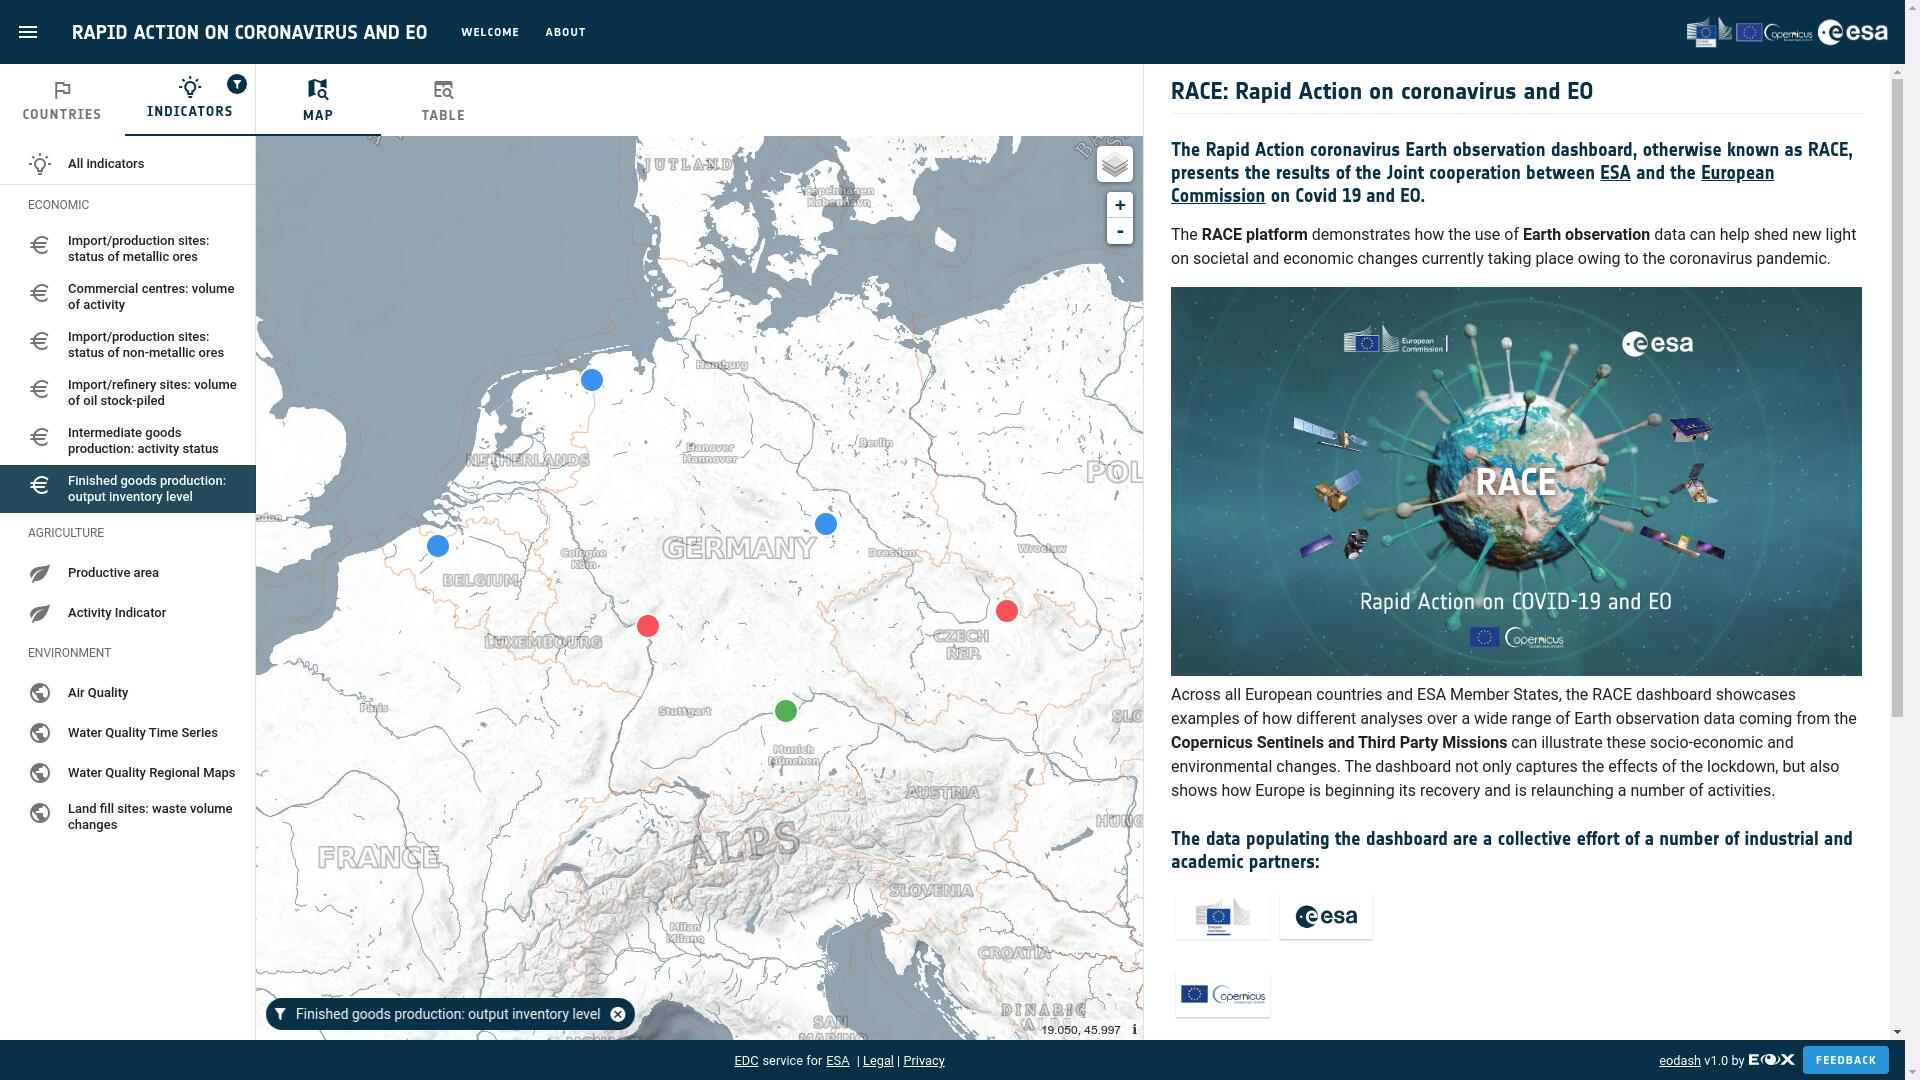
Task: Click the Rapid Action on Coronavirus title
Action: pos(249,32)
